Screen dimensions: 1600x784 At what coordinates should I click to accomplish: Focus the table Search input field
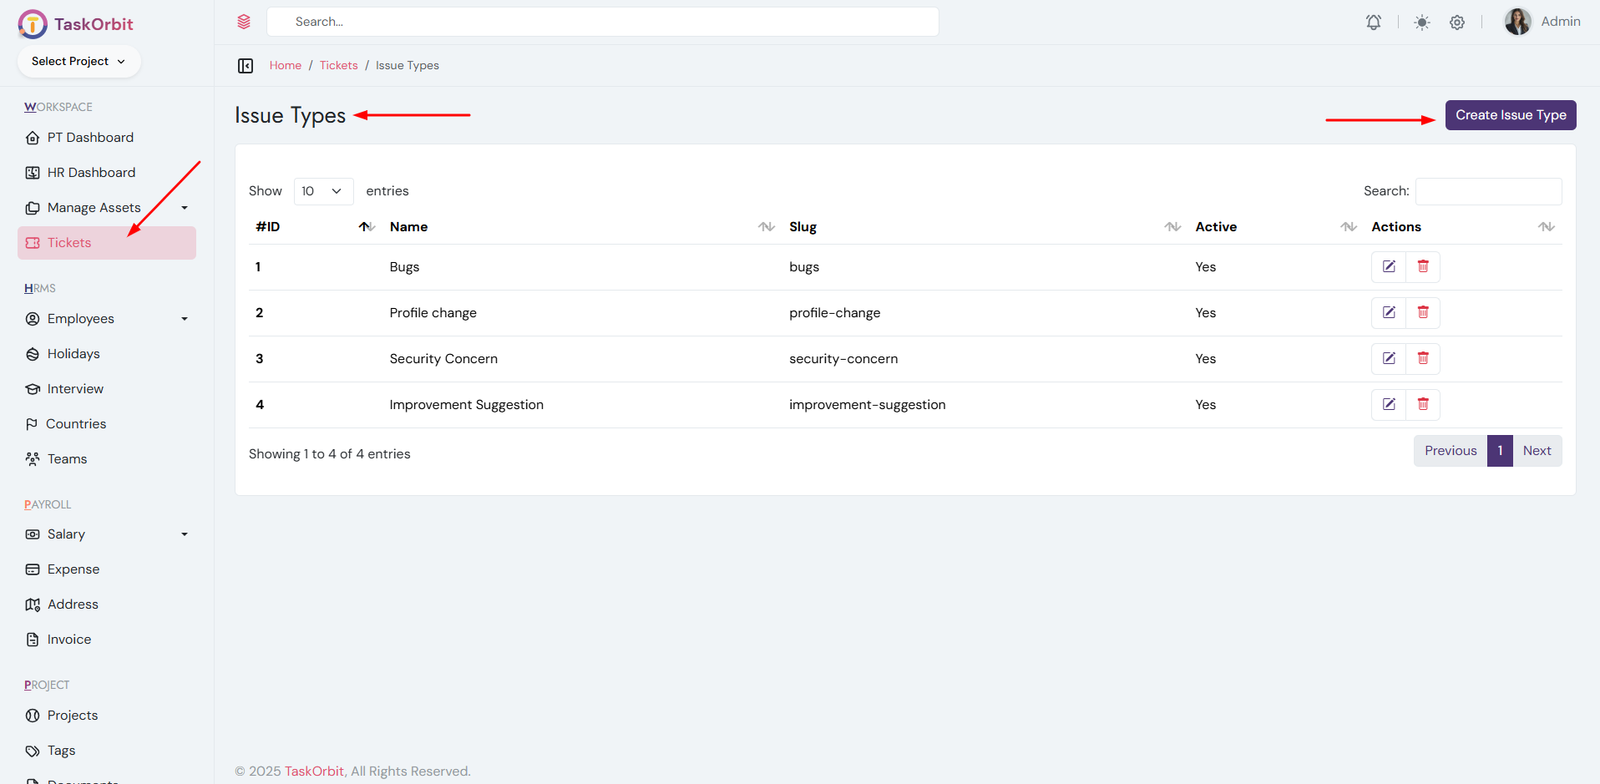[1488, 191]
